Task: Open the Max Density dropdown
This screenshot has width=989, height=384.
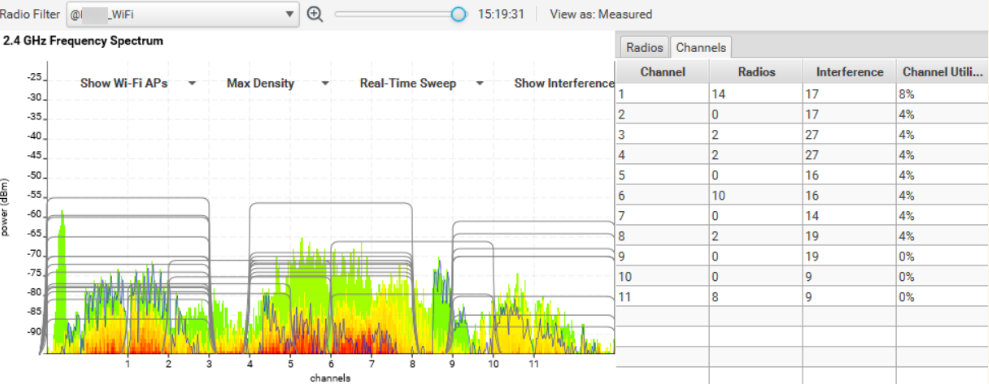Action: coord(278,83)
